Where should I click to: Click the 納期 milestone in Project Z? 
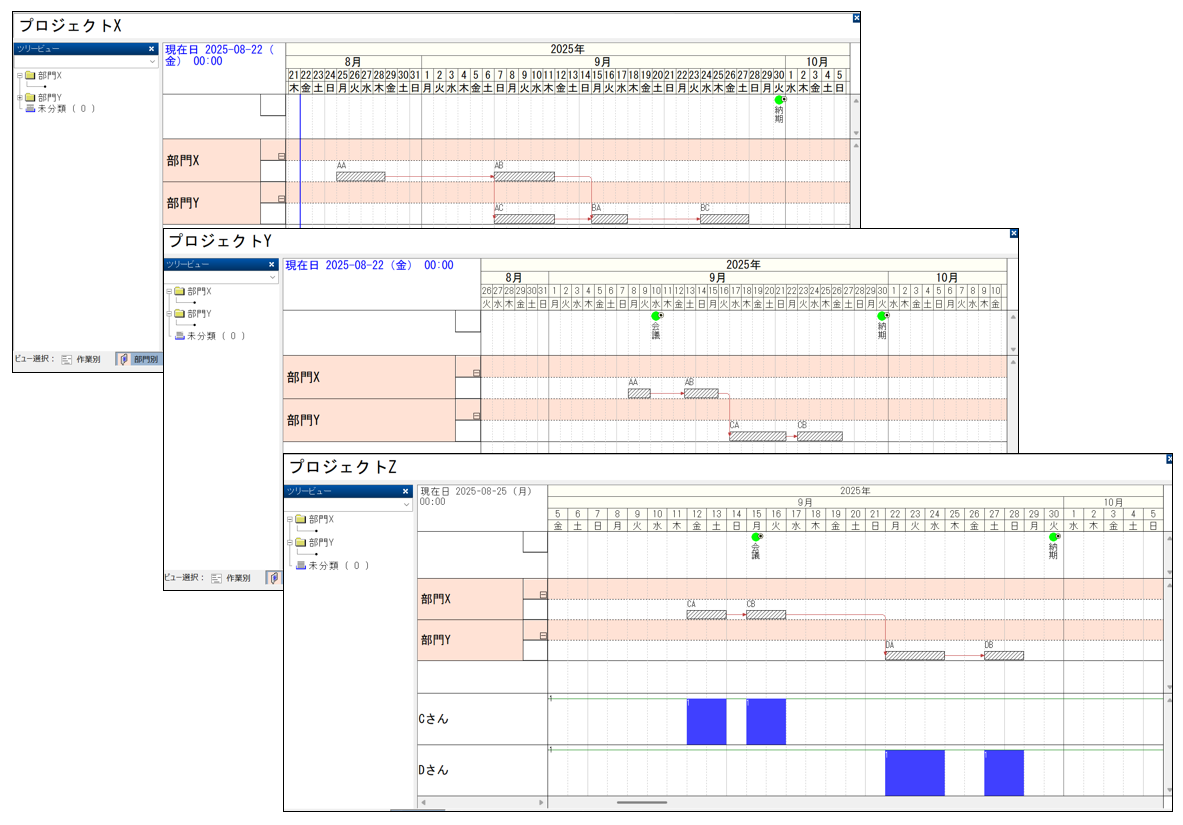point(1053,537)
